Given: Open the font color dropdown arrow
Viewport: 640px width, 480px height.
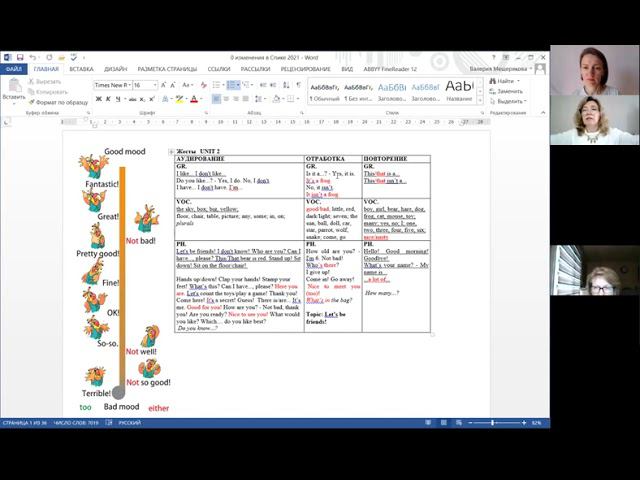Looking at the screenshot, I should 202,99.
